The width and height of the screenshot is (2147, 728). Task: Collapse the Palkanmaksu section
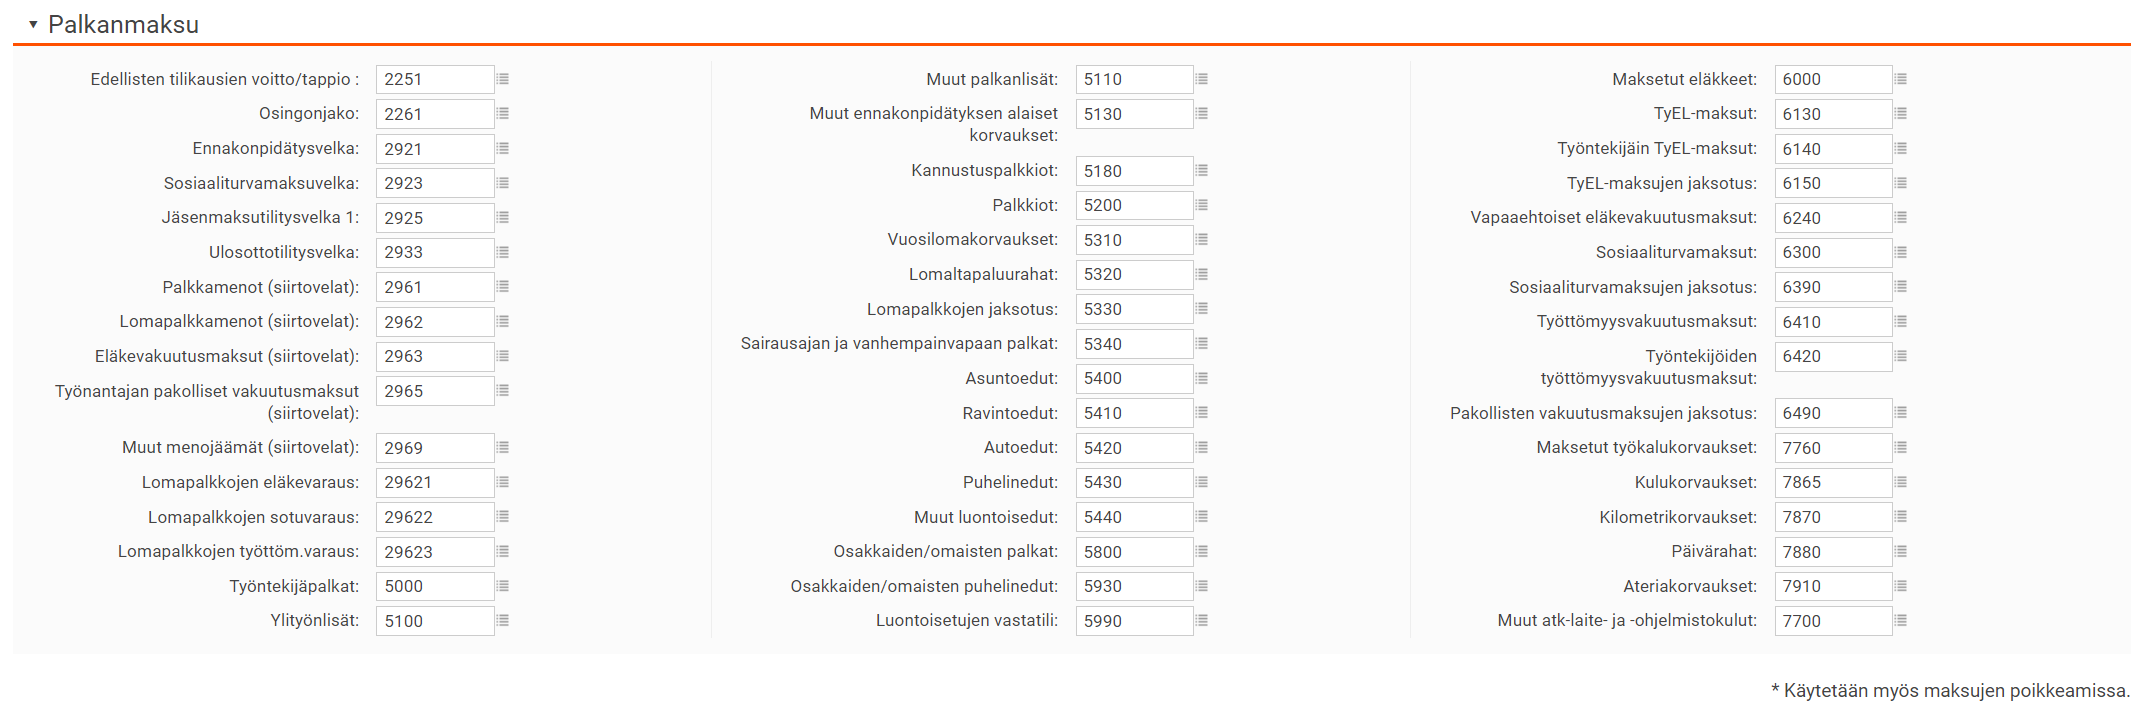click(x=33, y=24)
